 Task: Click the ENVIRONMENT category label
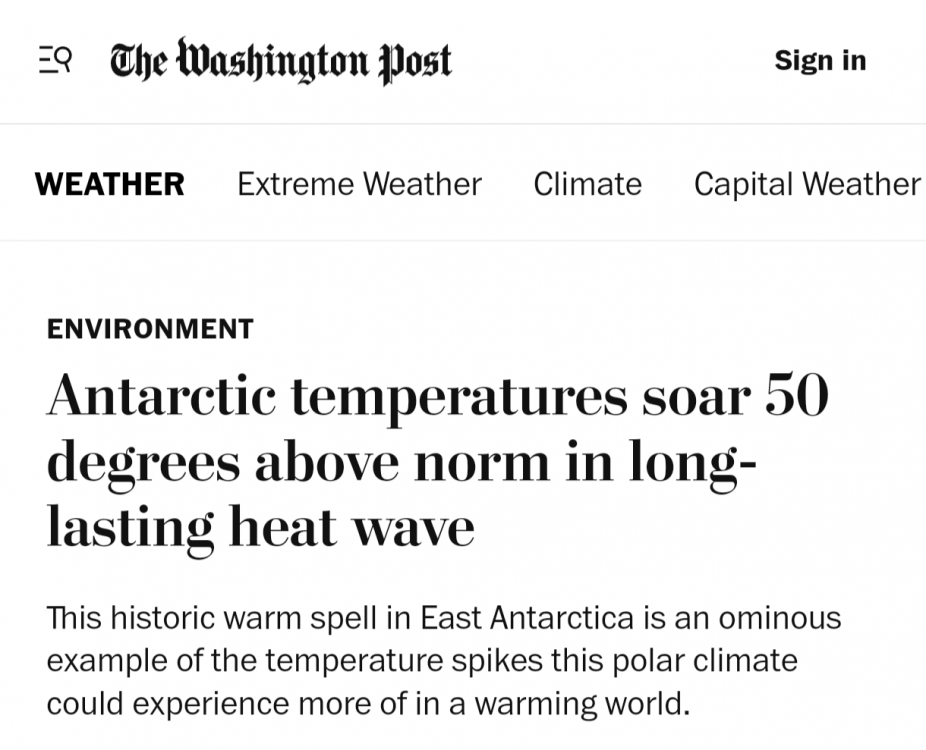coord(150,329)
